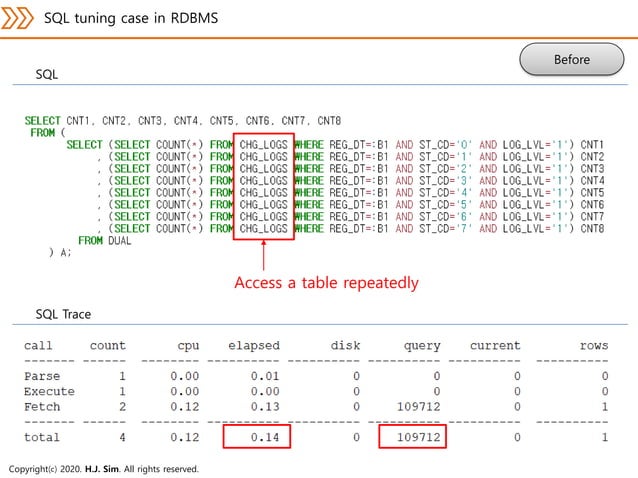Click Fetch row cpu value 0.12

(x=185, y=407)
